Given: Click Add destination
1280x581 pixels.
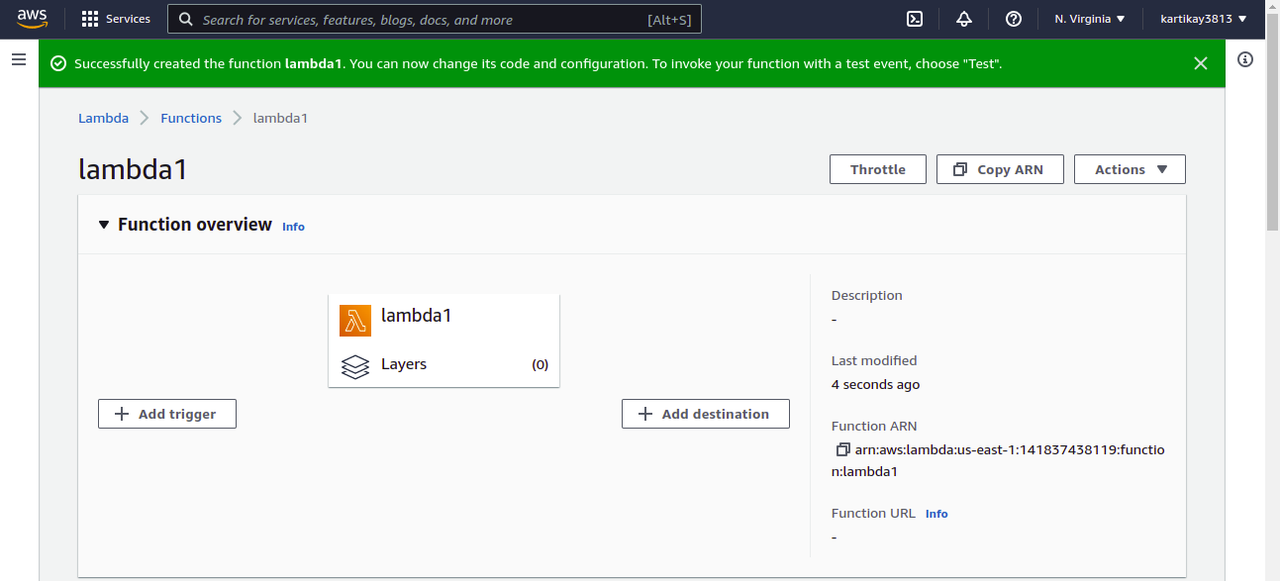Looking at the screenshot, I should [x=705, y=414].
